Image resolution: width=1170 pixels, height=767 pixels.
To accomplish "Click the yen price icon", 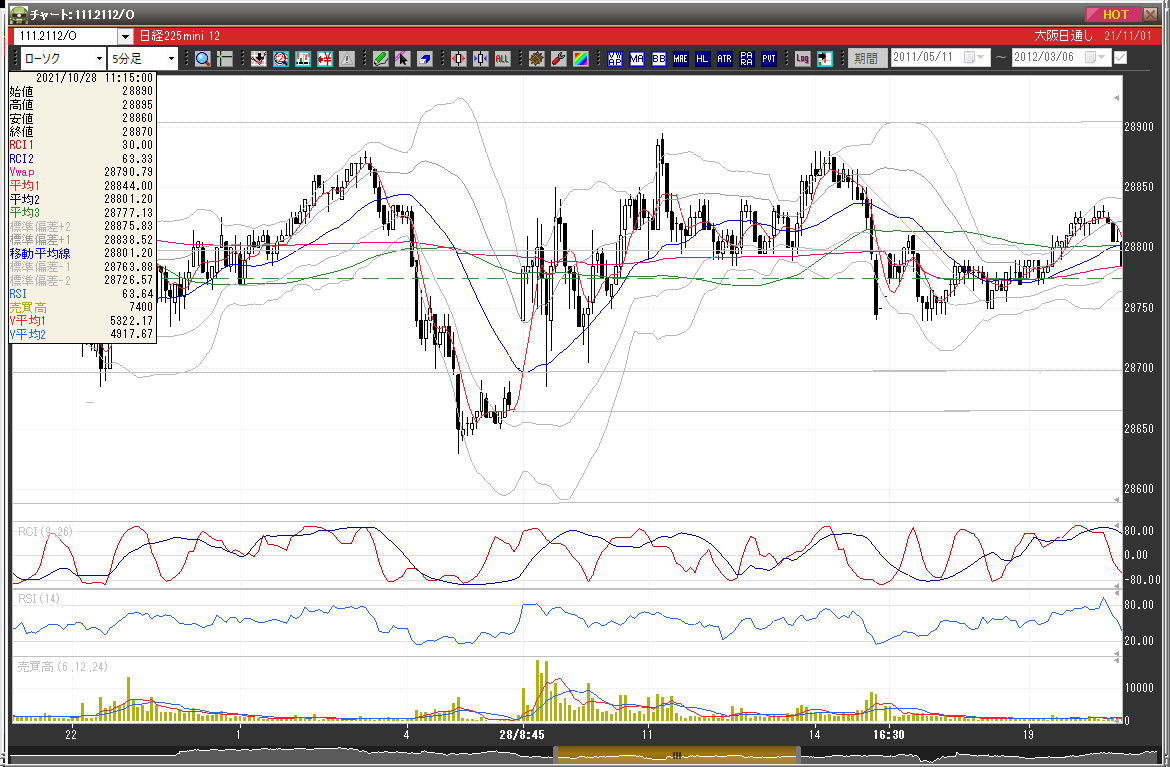I will point(325,58).
